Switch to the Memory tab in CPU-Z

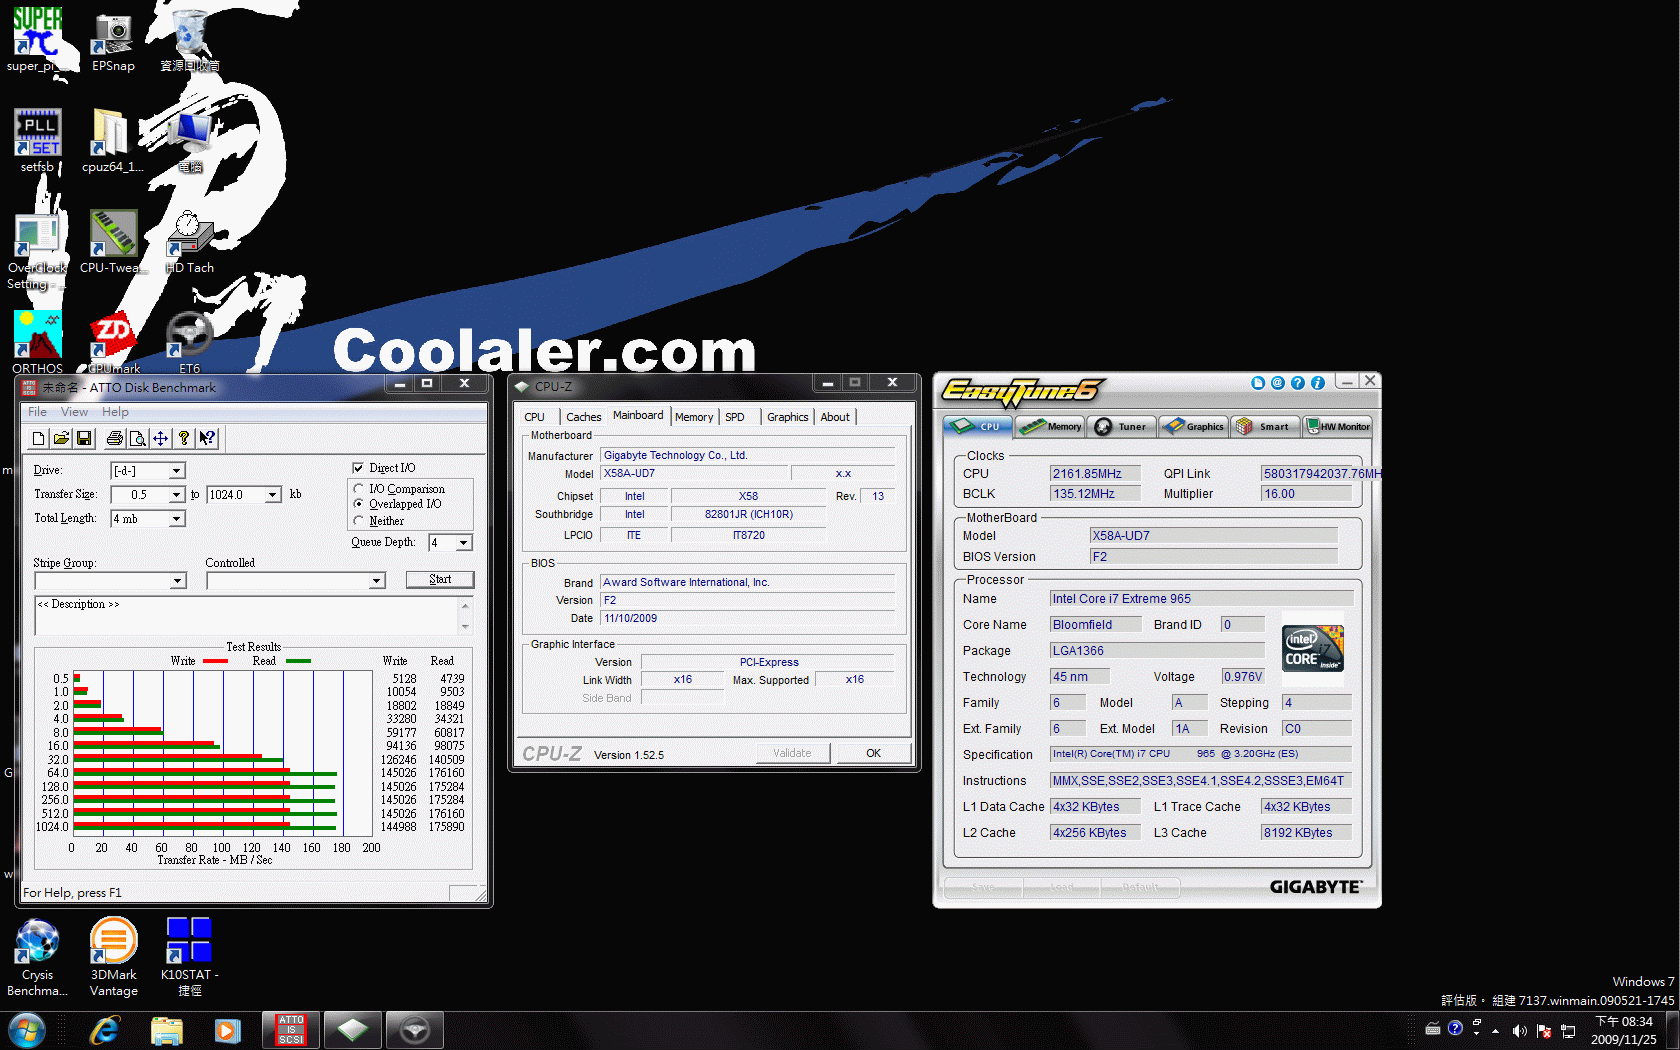pyautogui.click(x=693, y=417)
